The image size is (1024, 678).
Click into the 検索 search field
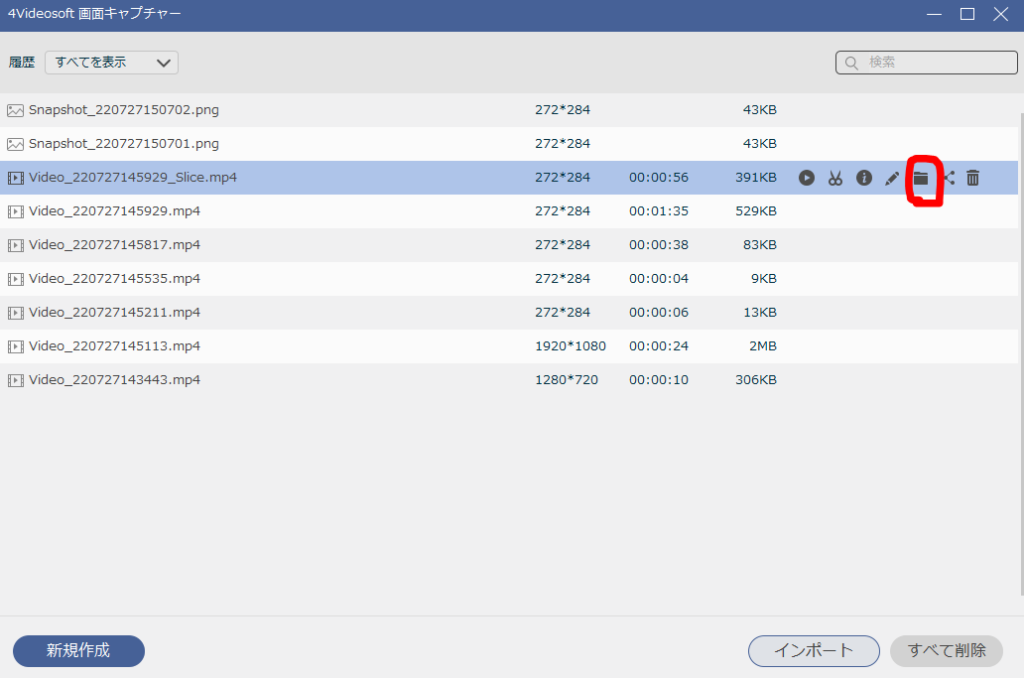[x=935, y=62]
